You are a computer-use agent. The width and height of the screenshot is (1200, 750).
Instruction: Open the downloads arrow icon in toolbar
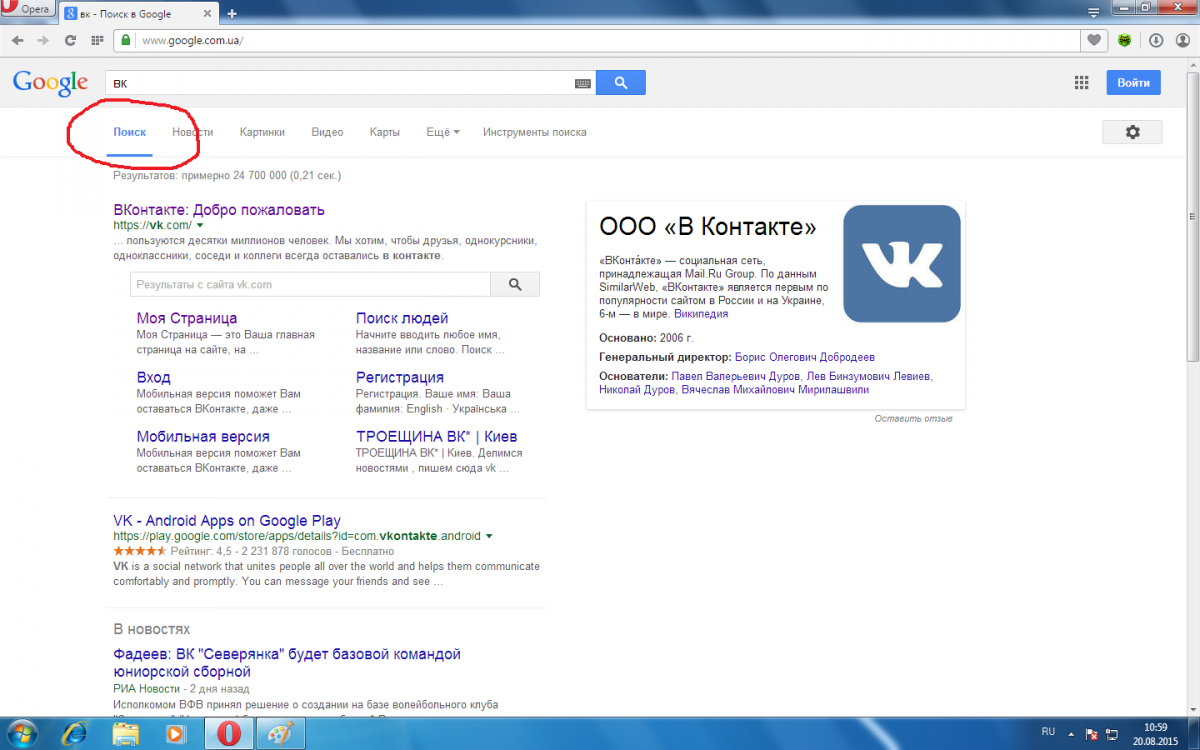click(1155, 41)
